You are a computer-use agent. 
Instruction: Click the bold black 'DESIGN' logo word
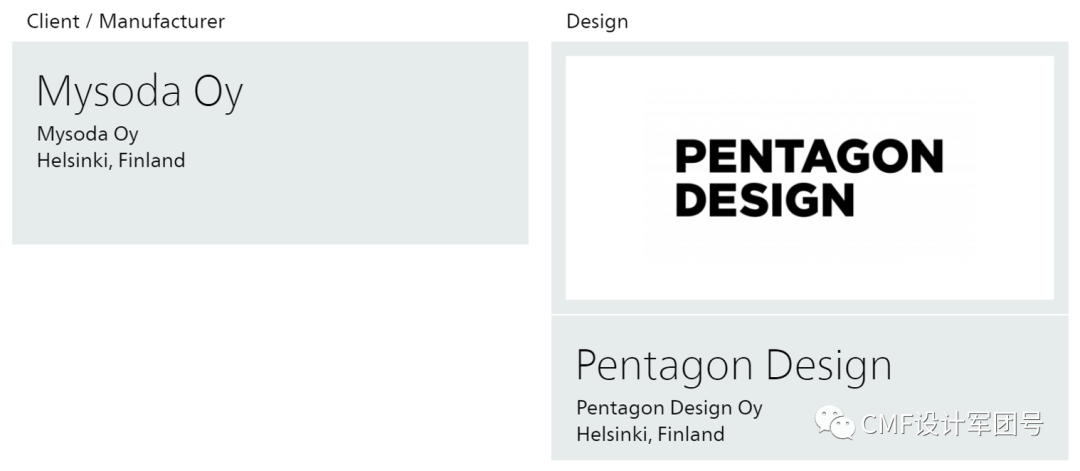point(765,199)
